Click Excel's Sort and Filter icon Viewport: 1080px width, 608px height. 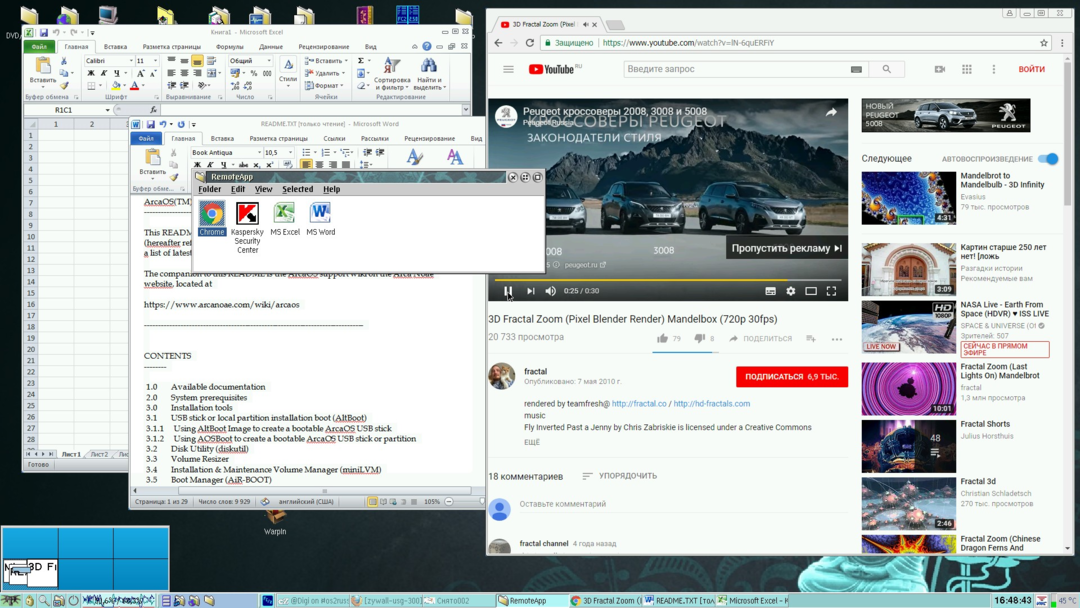coord(392,65)
